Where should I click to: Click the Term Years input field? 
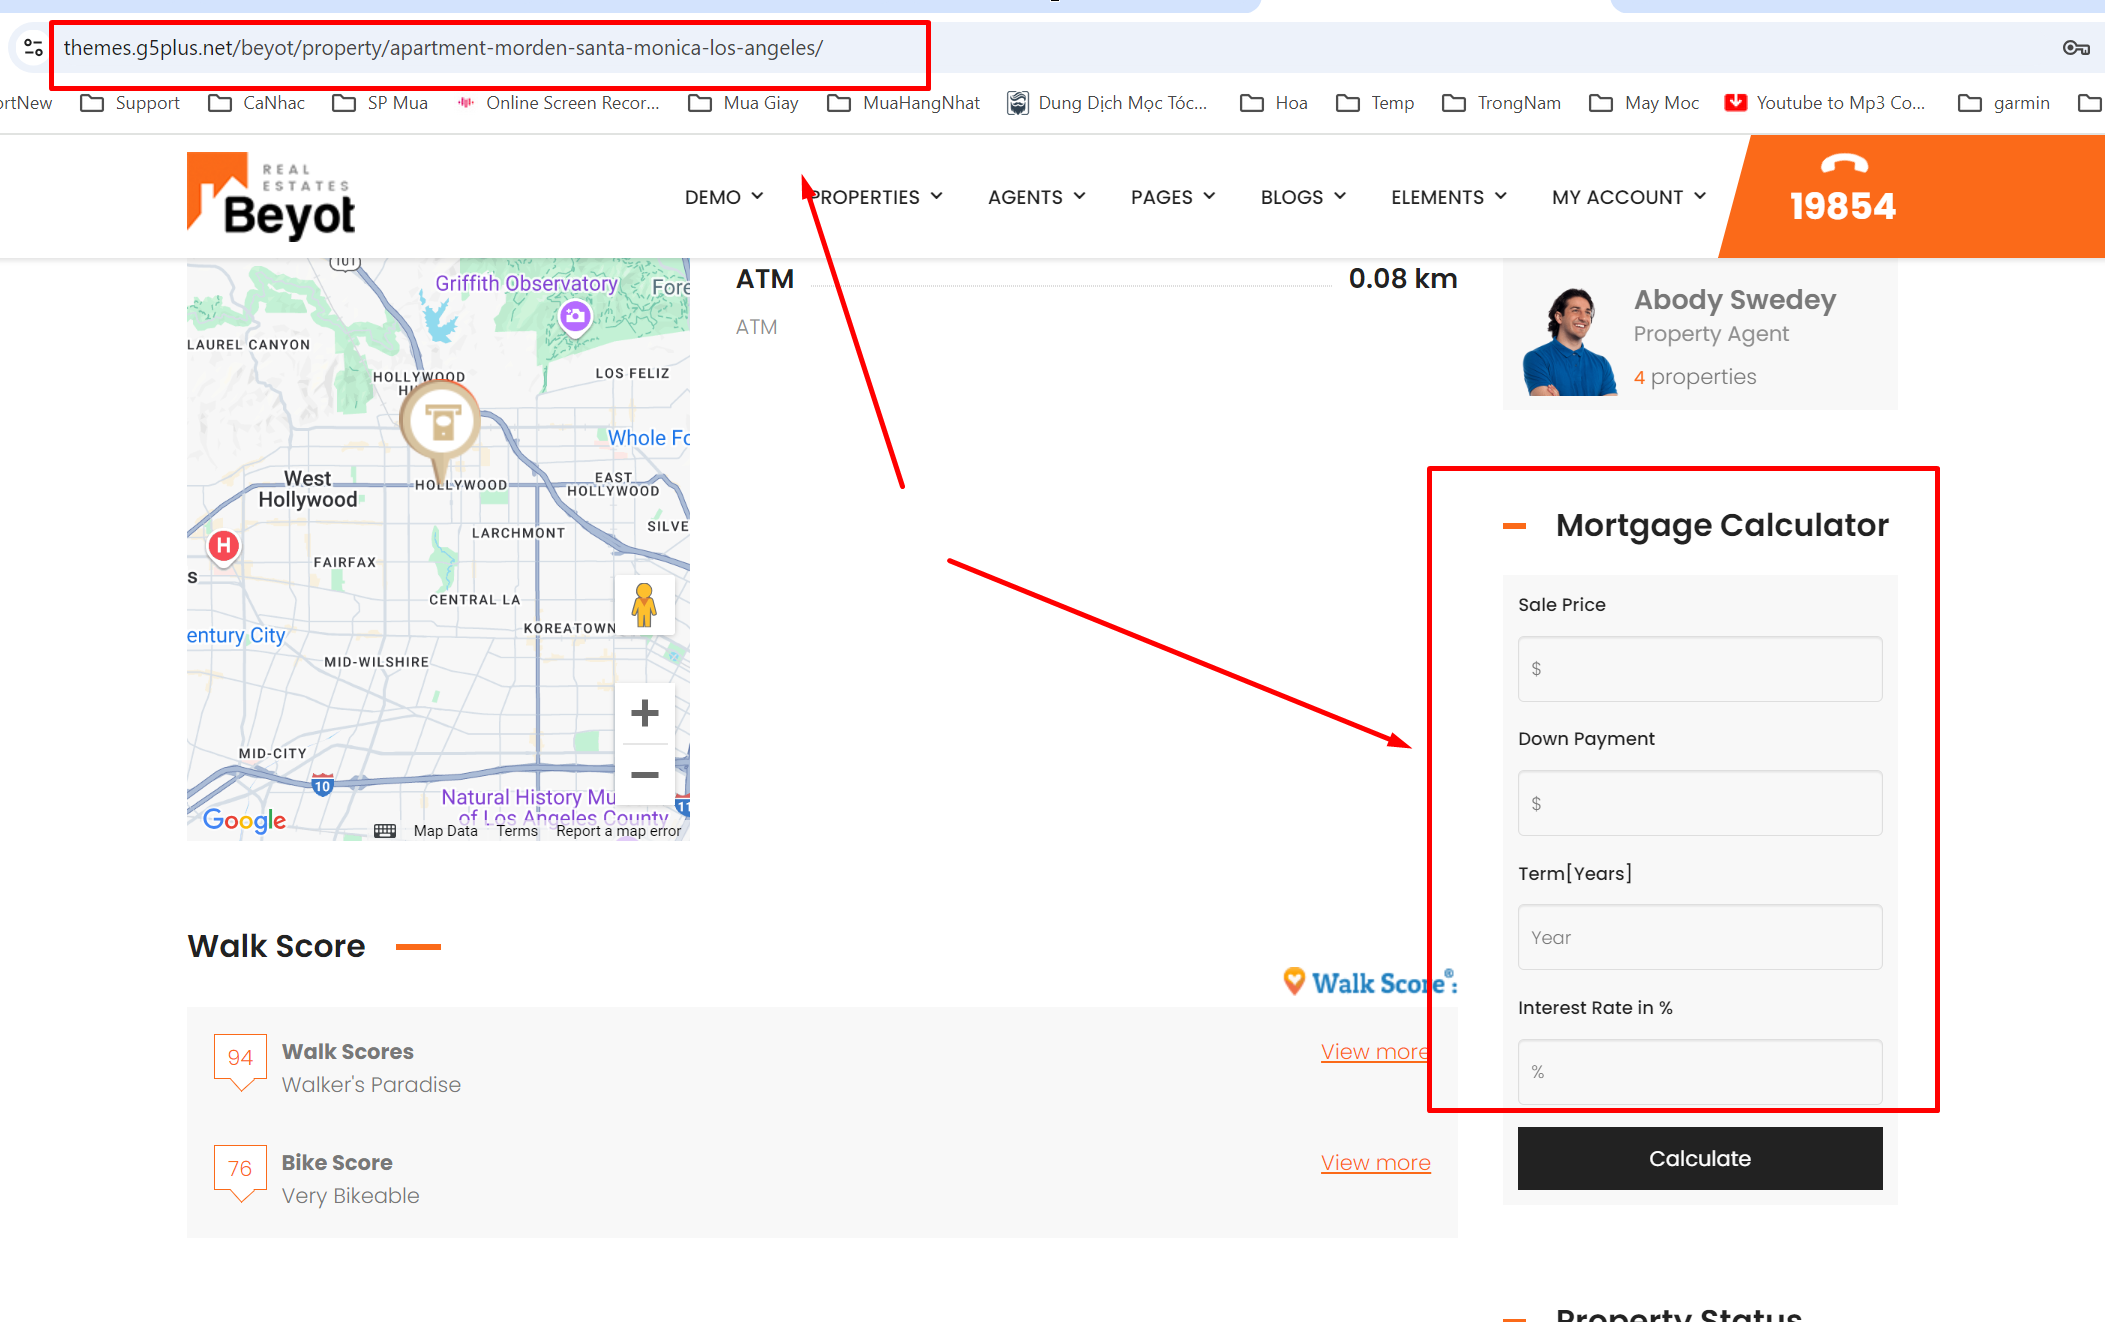tap(1699, 937)
